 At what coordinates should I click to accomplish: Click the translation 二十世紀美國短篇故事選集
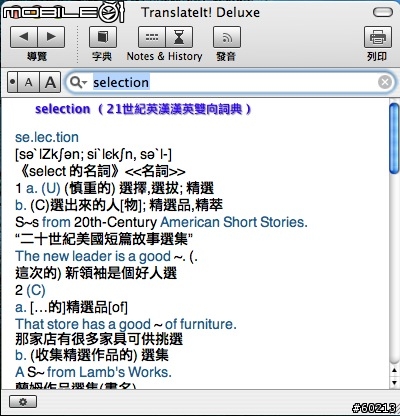[104, 239]
